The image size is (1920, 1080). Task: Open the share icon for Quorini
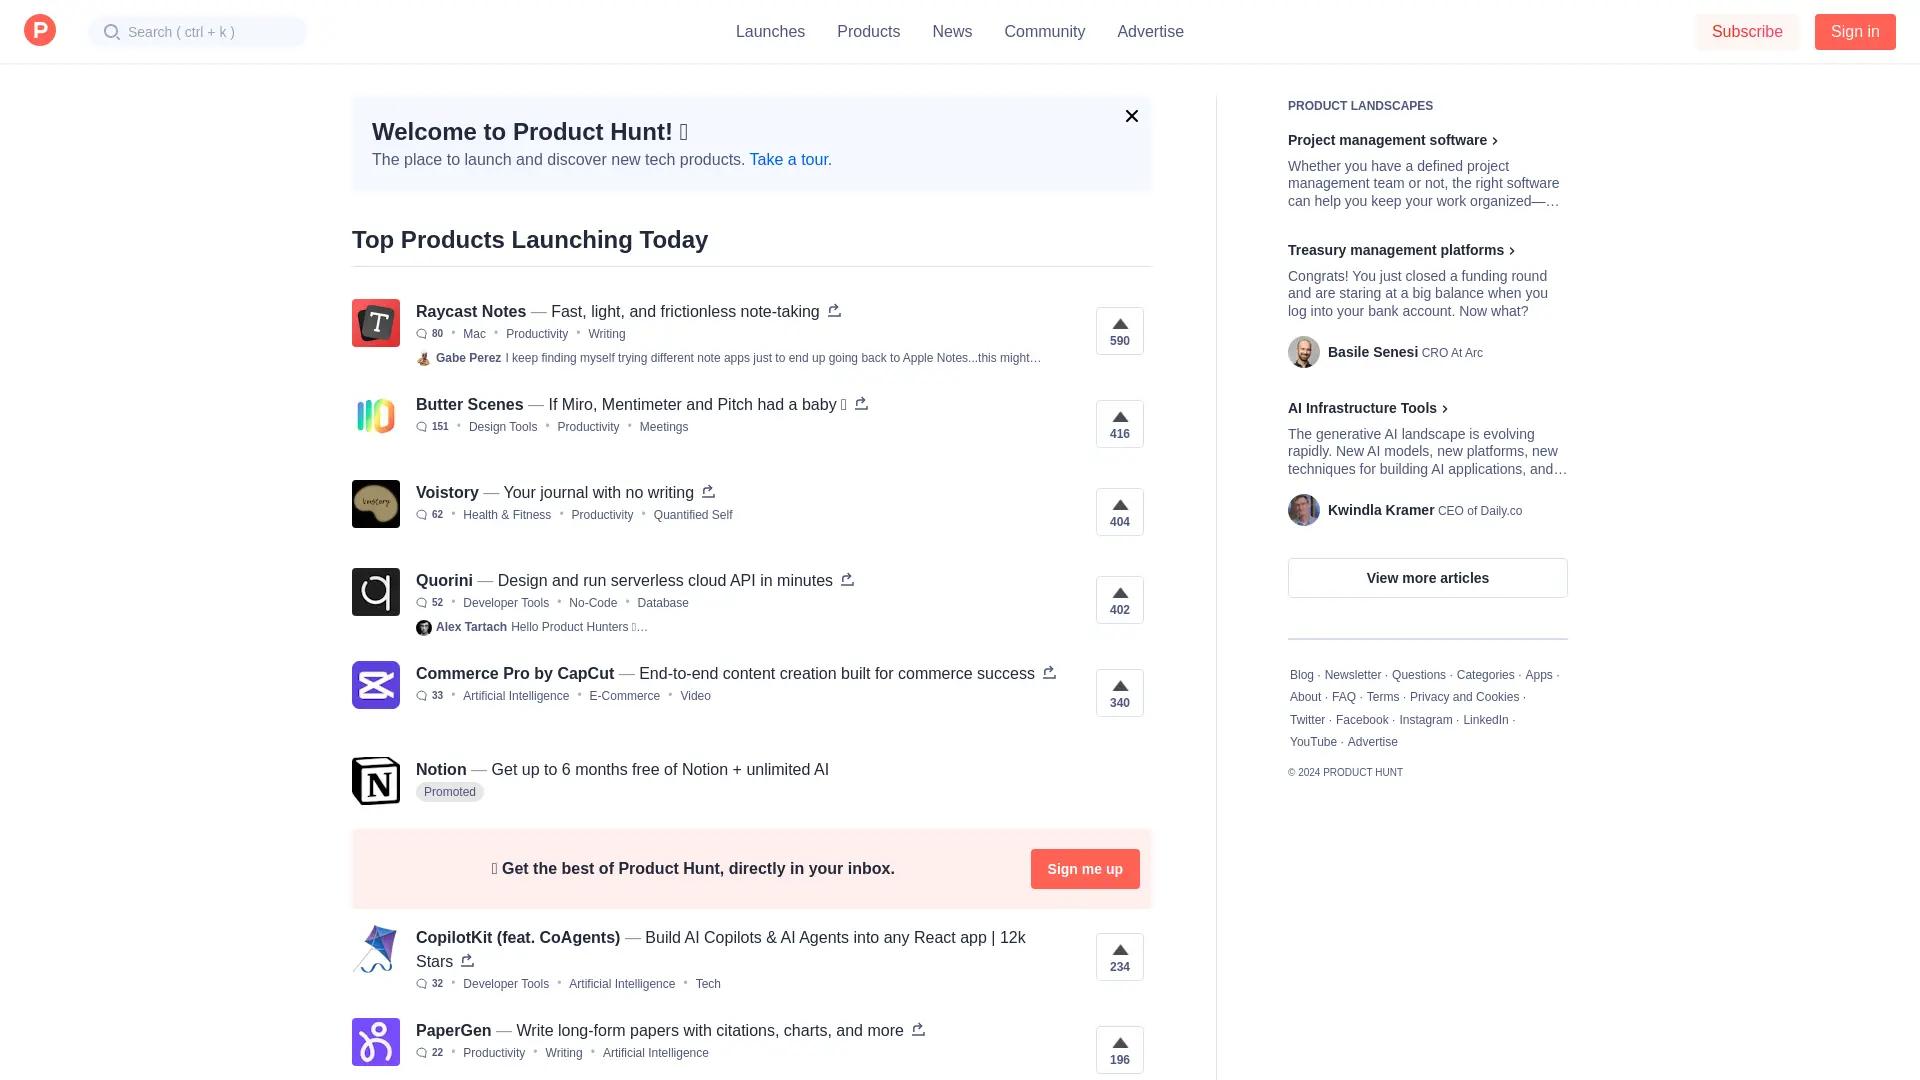click(x=847, y=580)
